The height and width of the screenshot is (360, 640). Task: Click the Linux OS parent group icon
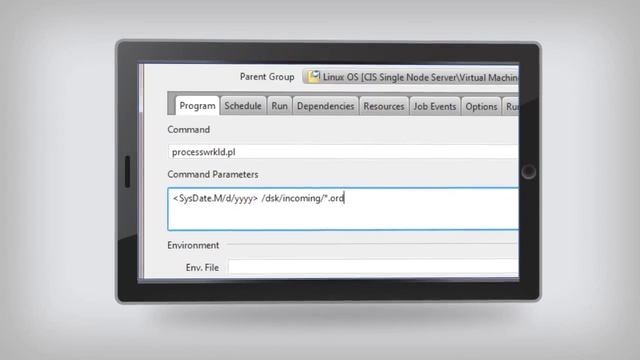313,76
